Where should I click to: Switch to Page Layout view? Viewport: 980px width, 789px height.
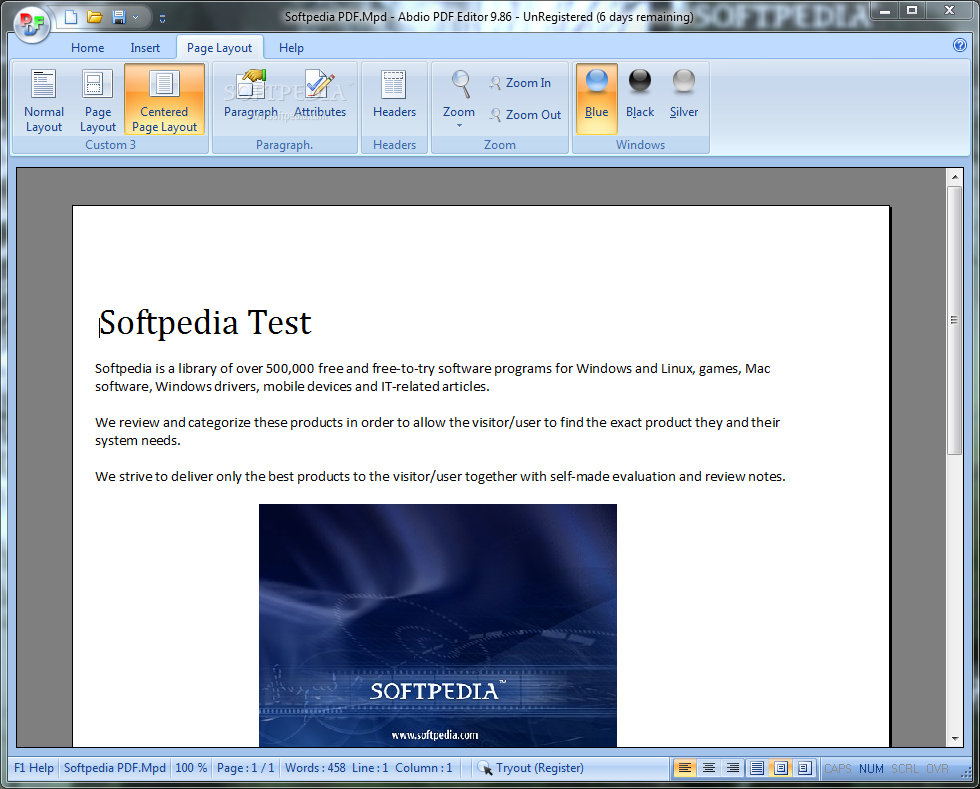tap(98, 100)
